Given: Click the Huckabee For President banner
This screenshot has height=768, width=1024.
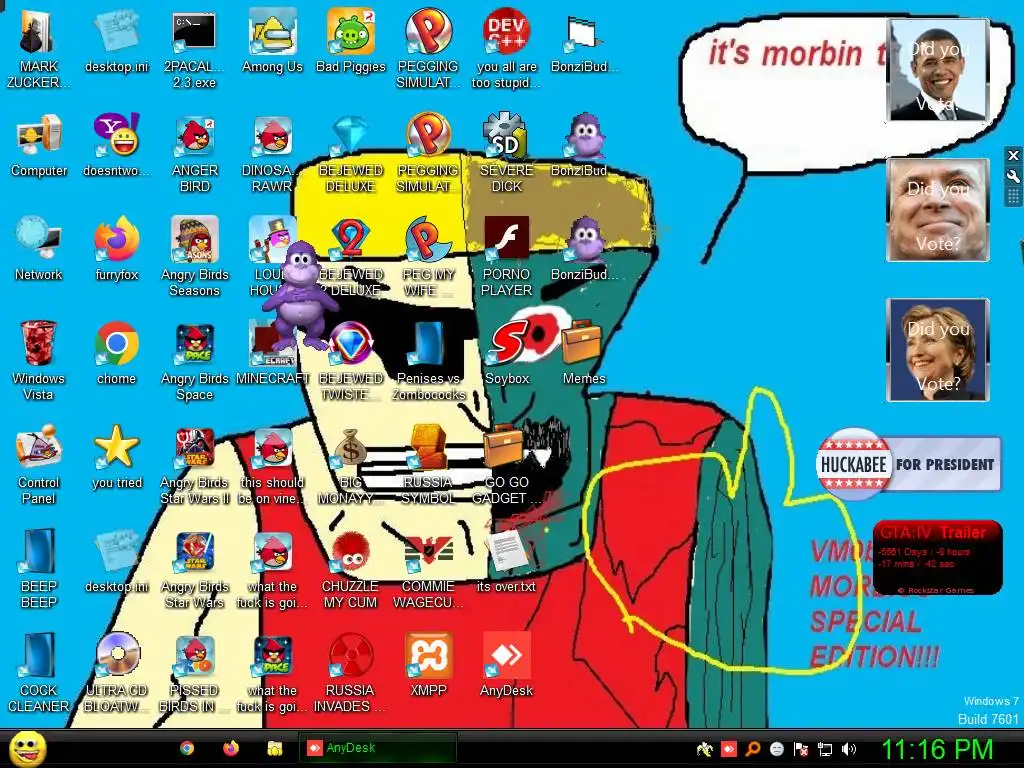Looking at the screenshot, I should pyautogui.click(x=908, y=464).
